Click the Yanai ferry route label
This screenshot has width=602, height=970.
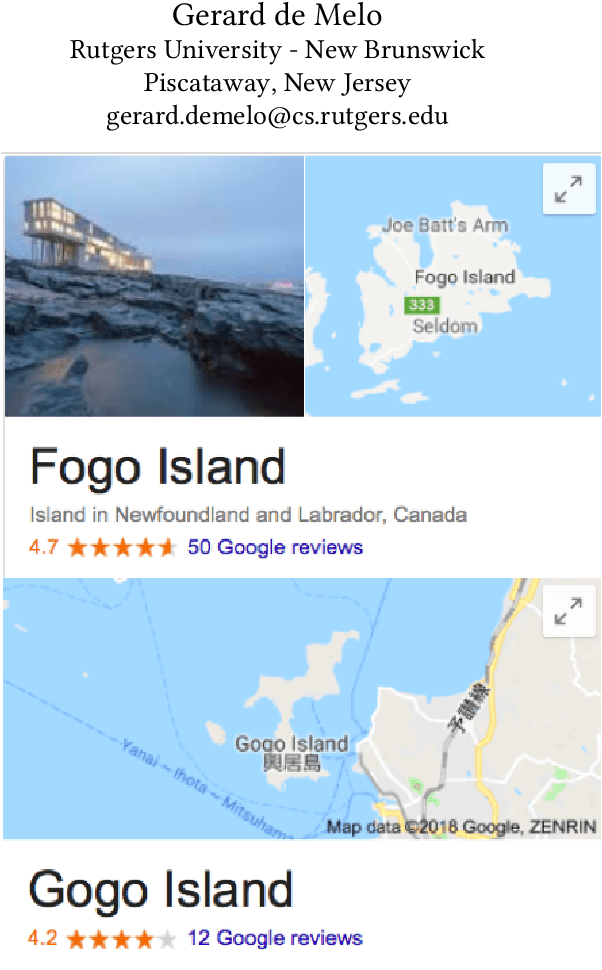coord(208,789)
